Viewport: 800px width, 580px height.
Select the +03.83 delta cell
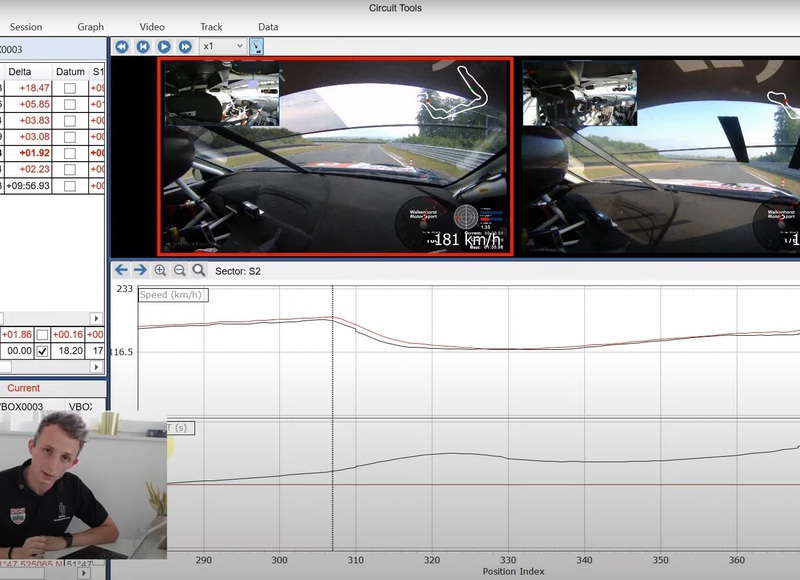click(x=28, y=121)
